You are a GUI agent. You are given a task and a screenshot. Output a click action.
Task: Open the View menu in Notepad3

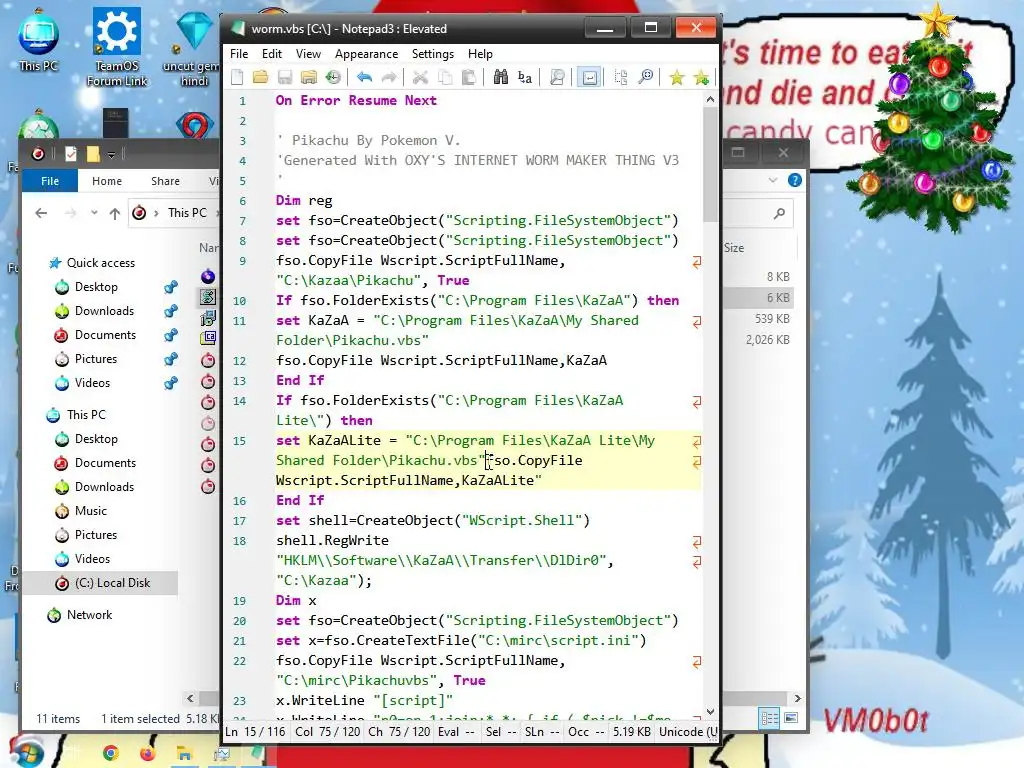pyautogui.click(x=308, y=54)
